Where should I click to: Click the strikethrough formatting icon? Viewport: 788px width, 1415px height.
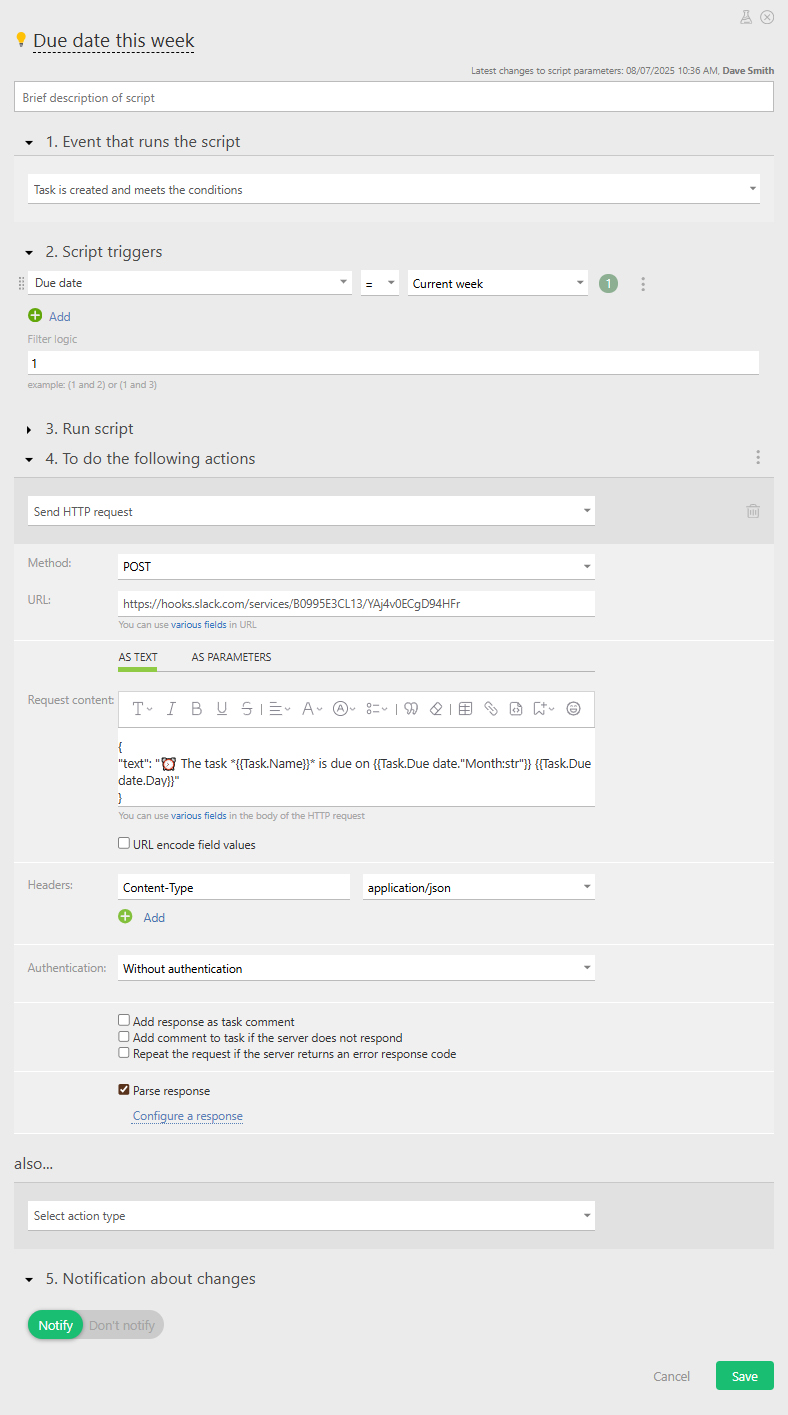[x=247, y=709]
